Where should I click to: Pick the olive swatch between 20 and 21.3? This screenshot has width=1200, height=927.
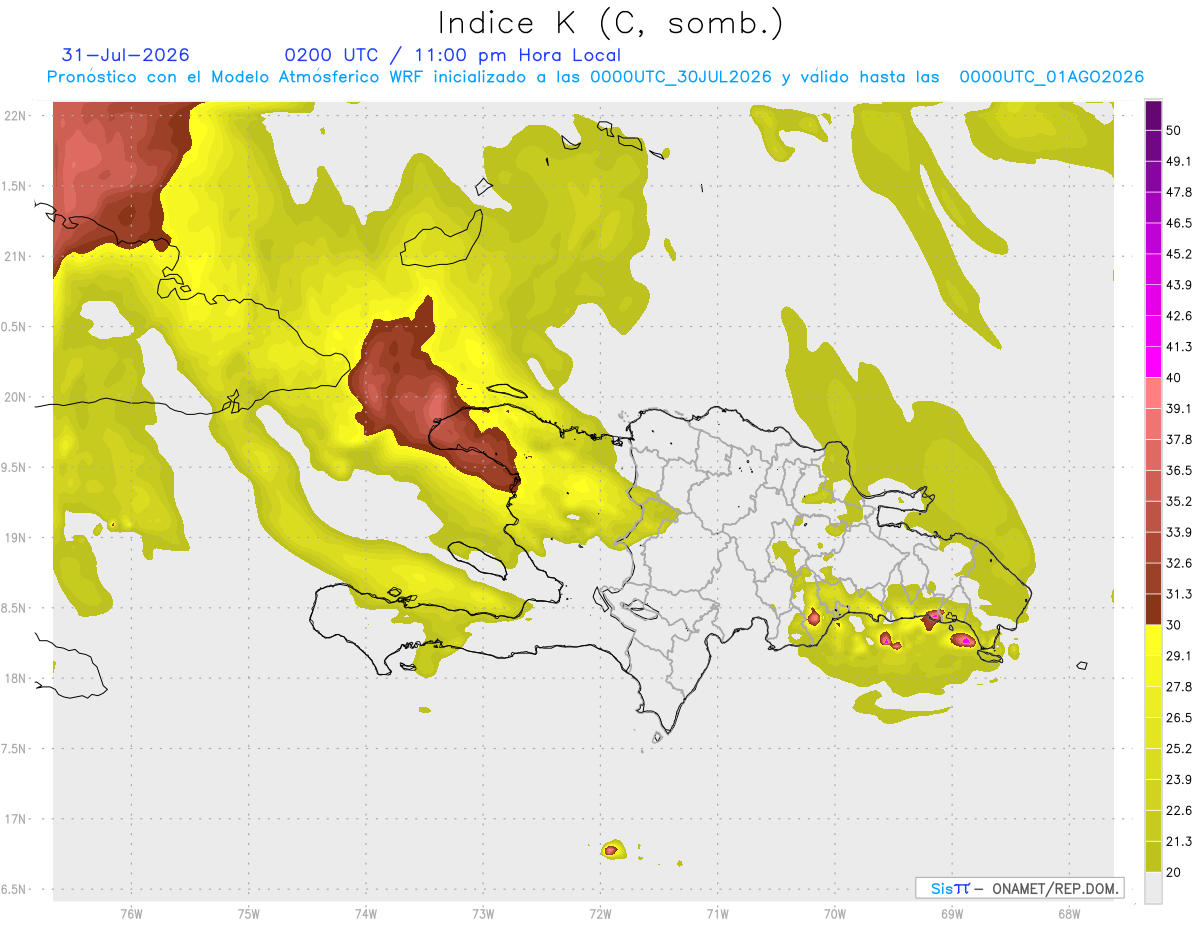tap(1153, 856)
